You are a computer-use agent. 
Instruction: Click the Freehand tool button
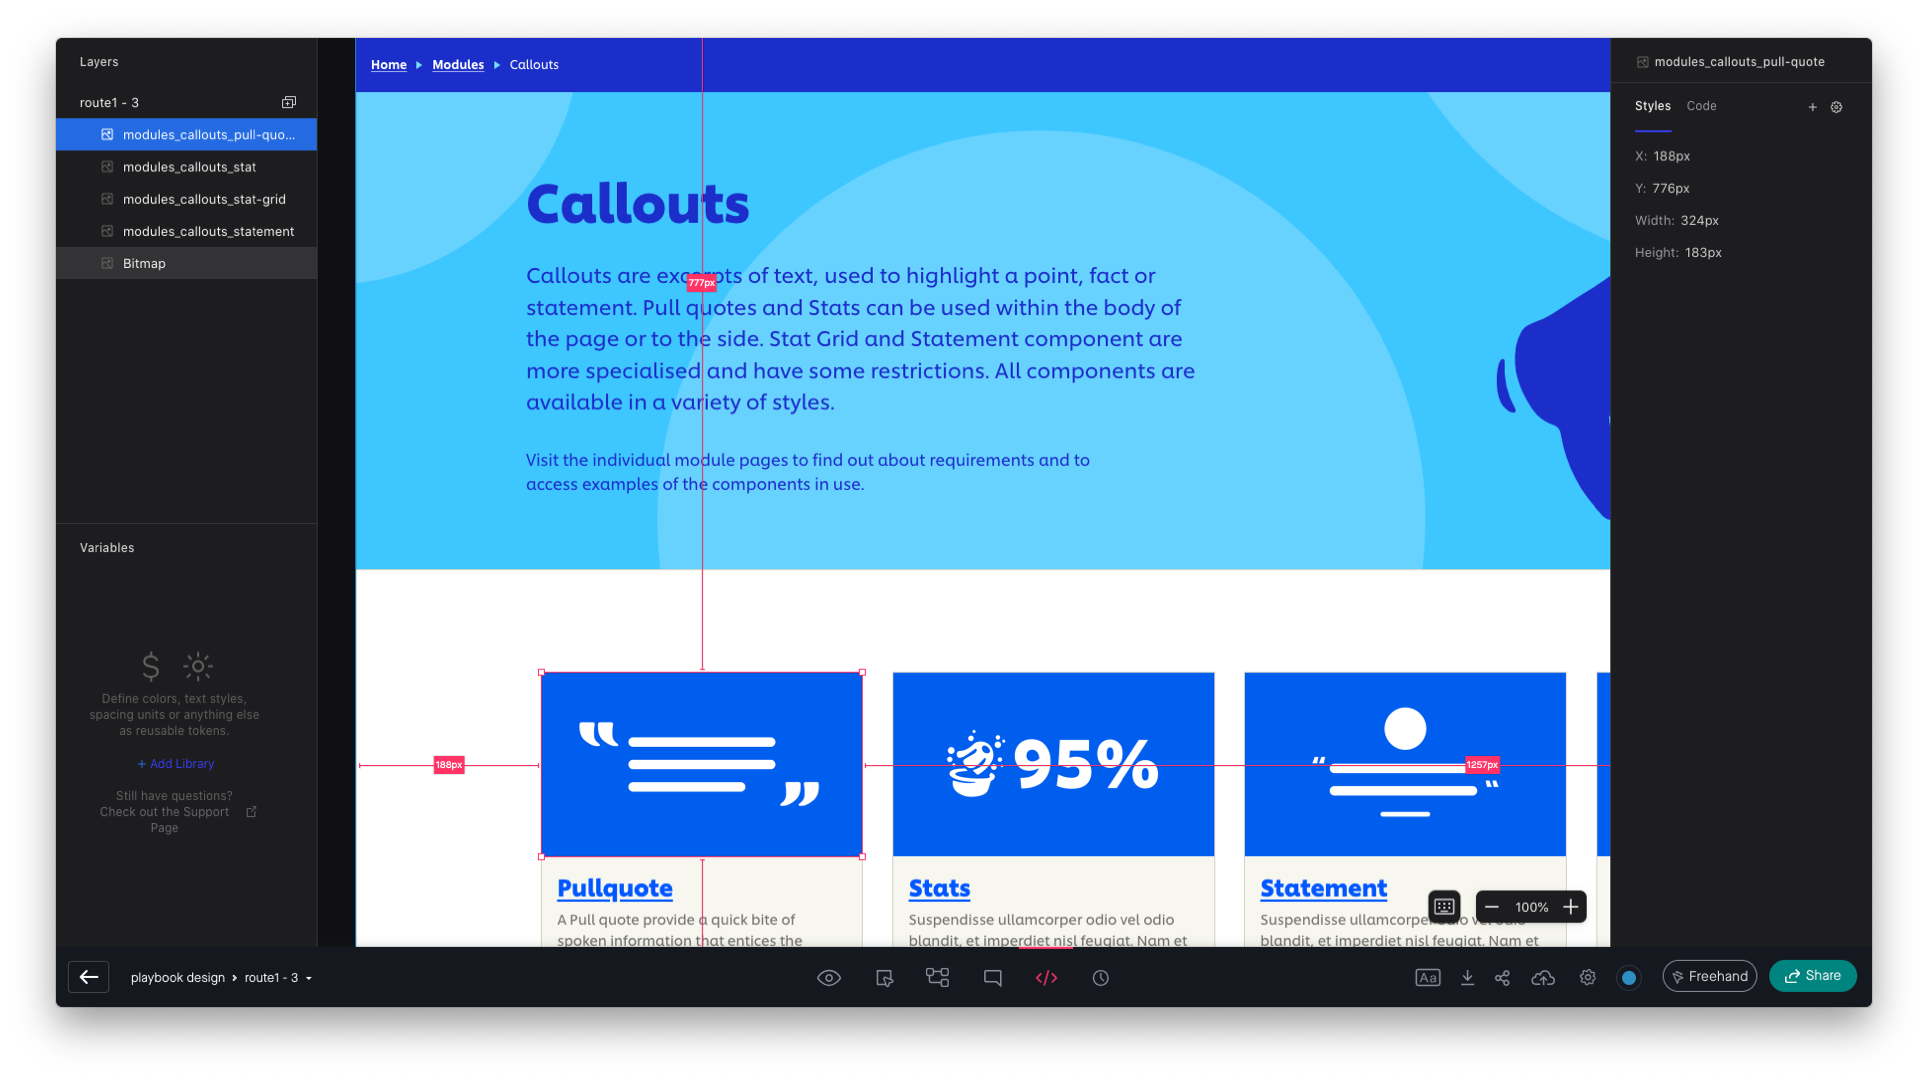(1710, 976)
